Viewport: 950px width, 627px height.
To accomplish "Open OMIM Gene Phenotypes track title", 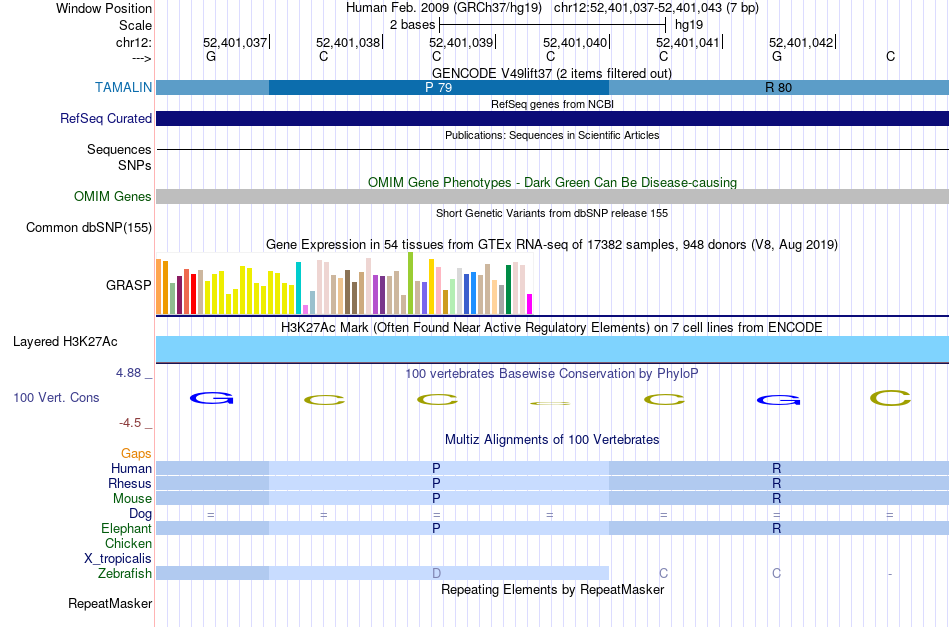I will click(552, 182).
